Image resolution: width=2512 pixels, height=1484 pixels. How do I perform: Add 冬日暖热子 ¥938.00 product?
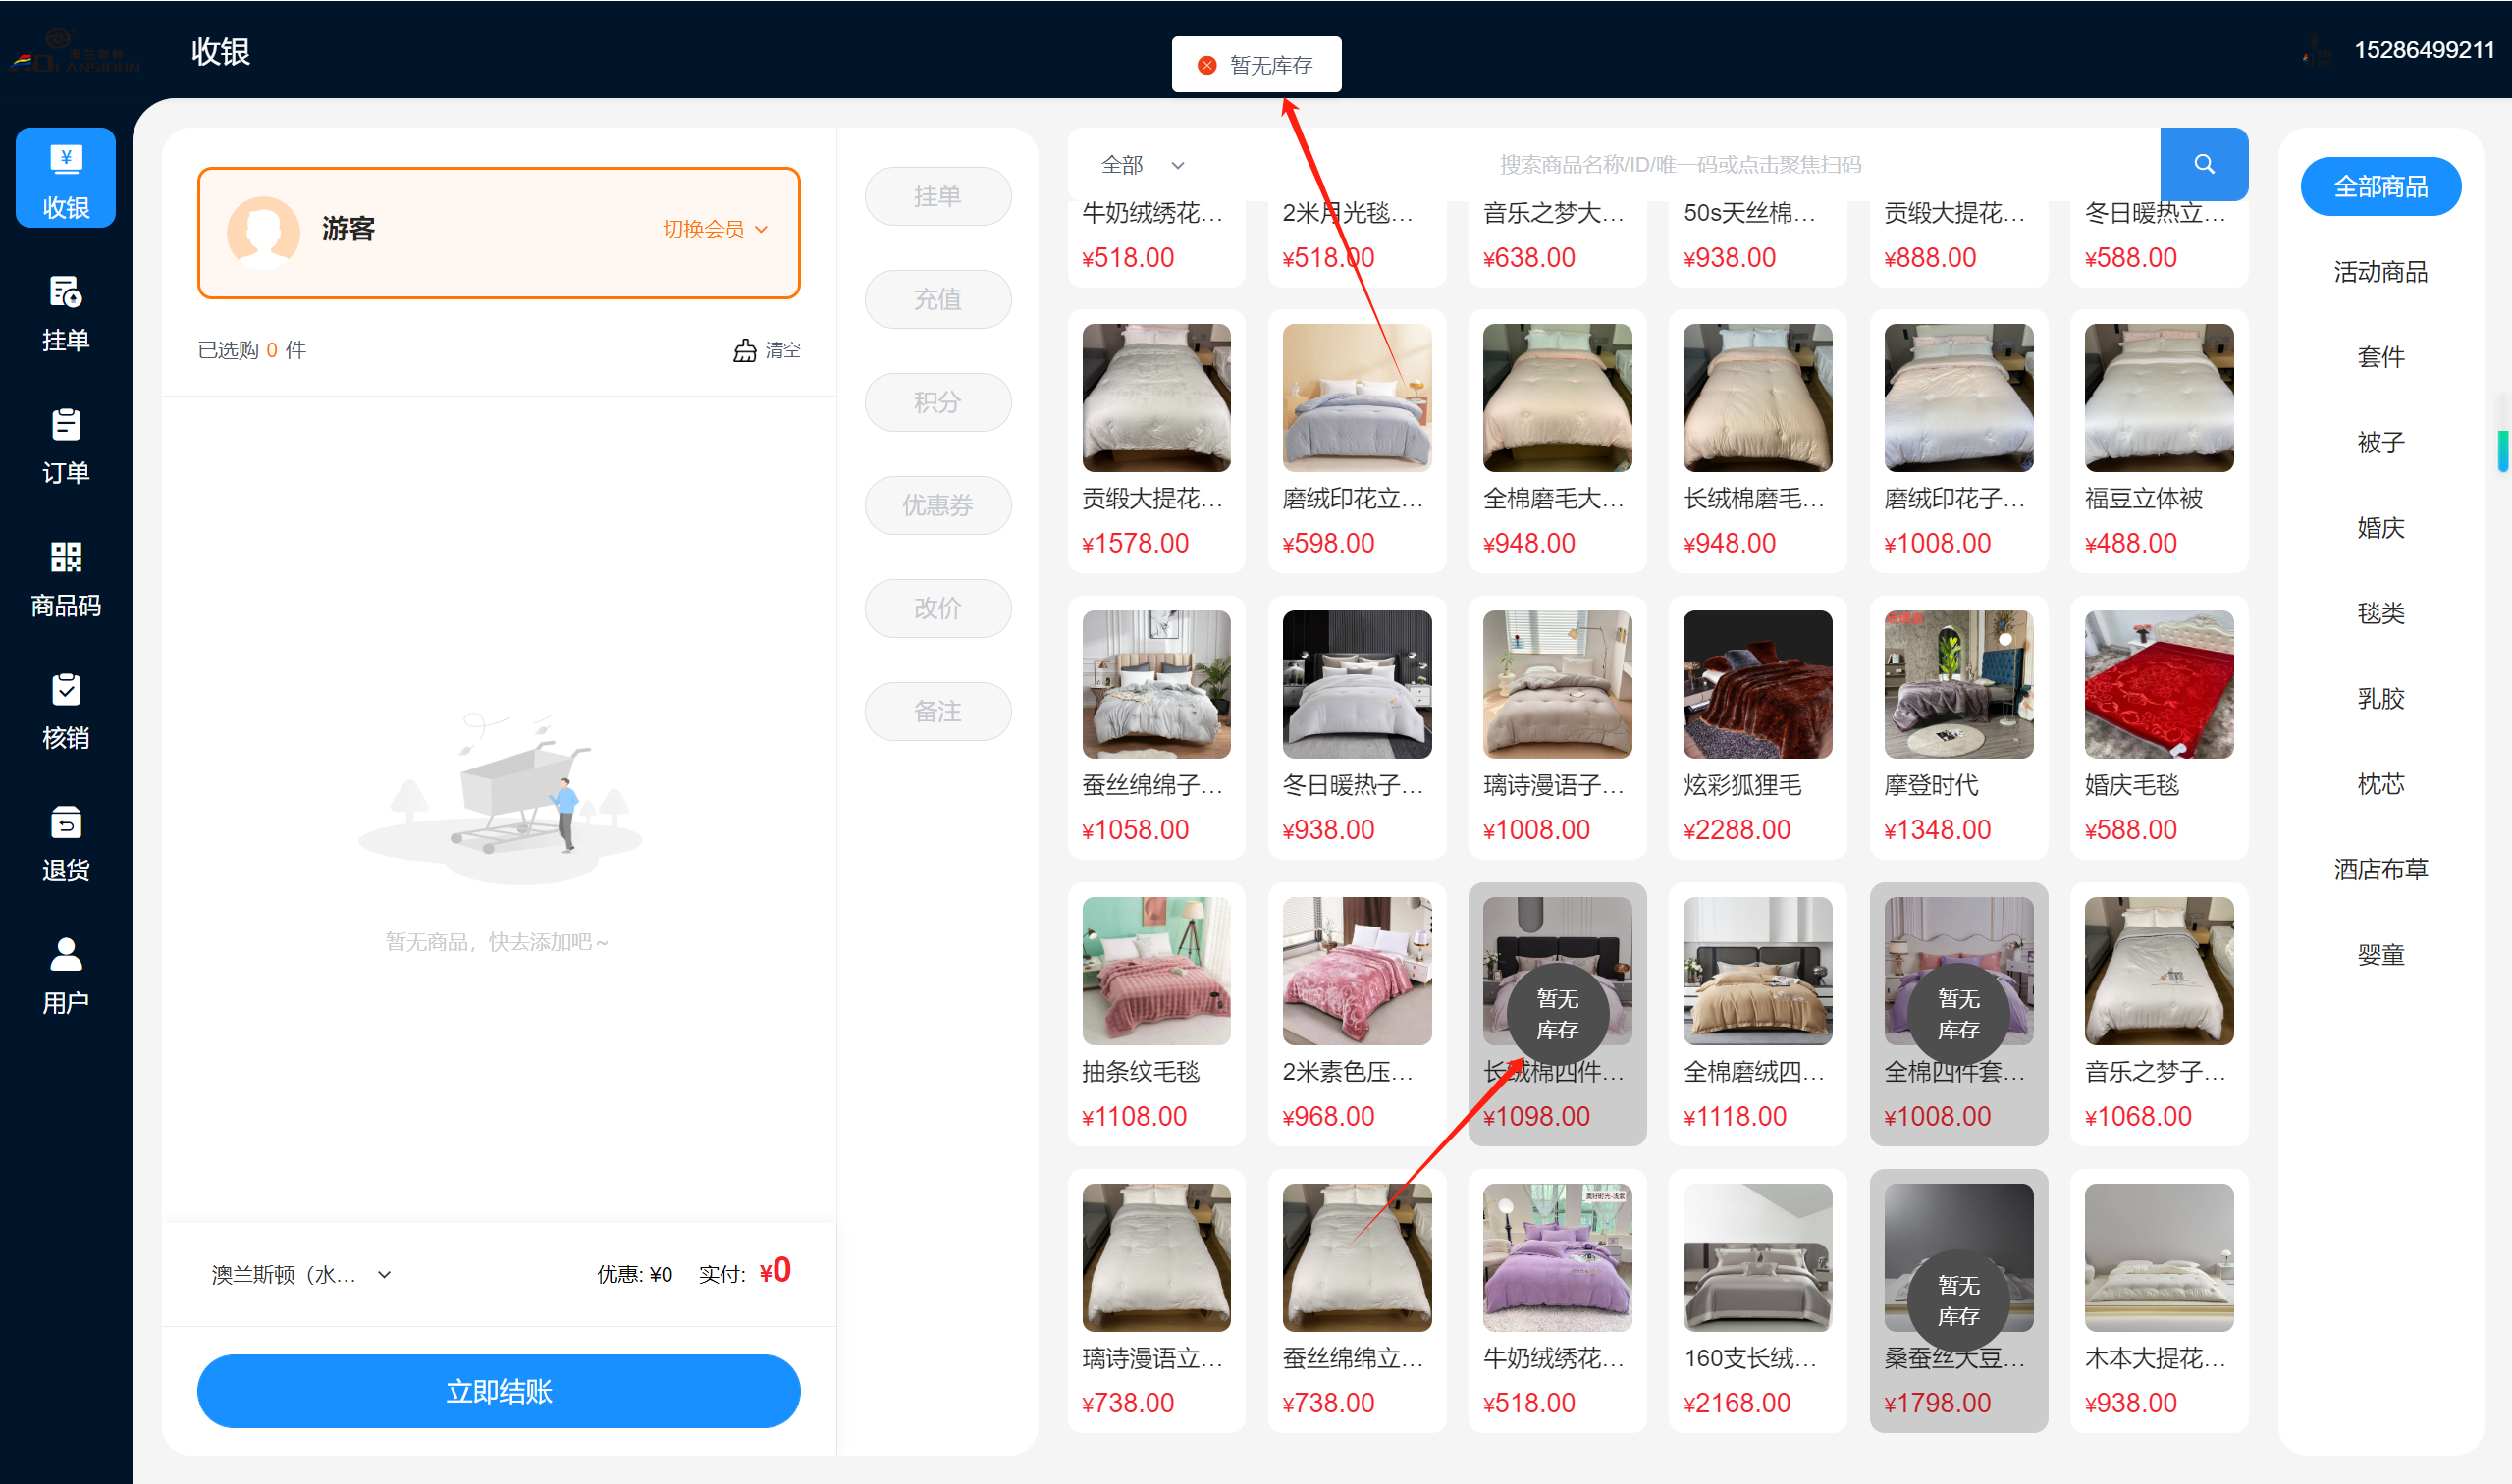[1357, 727]
